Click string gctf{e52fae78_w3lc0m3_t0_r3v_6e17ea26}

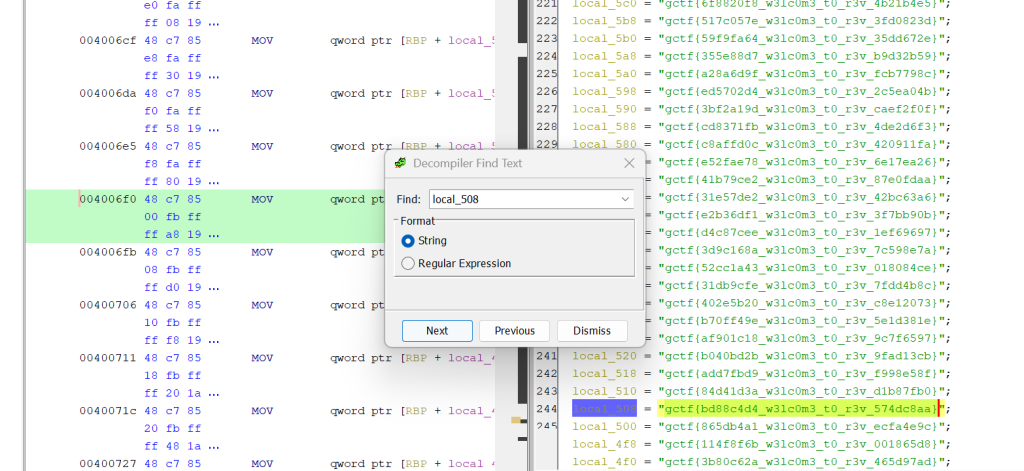801,162
